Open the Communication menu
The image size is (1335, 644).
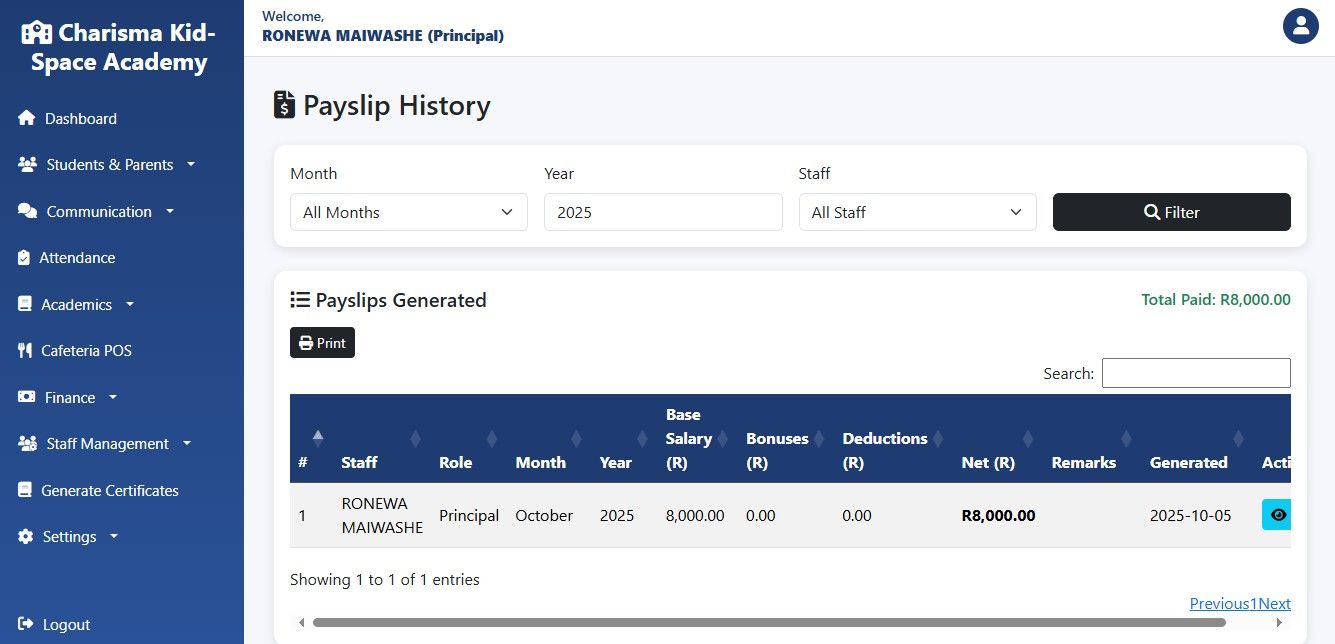pyautogui.click(x=97, y=212)
